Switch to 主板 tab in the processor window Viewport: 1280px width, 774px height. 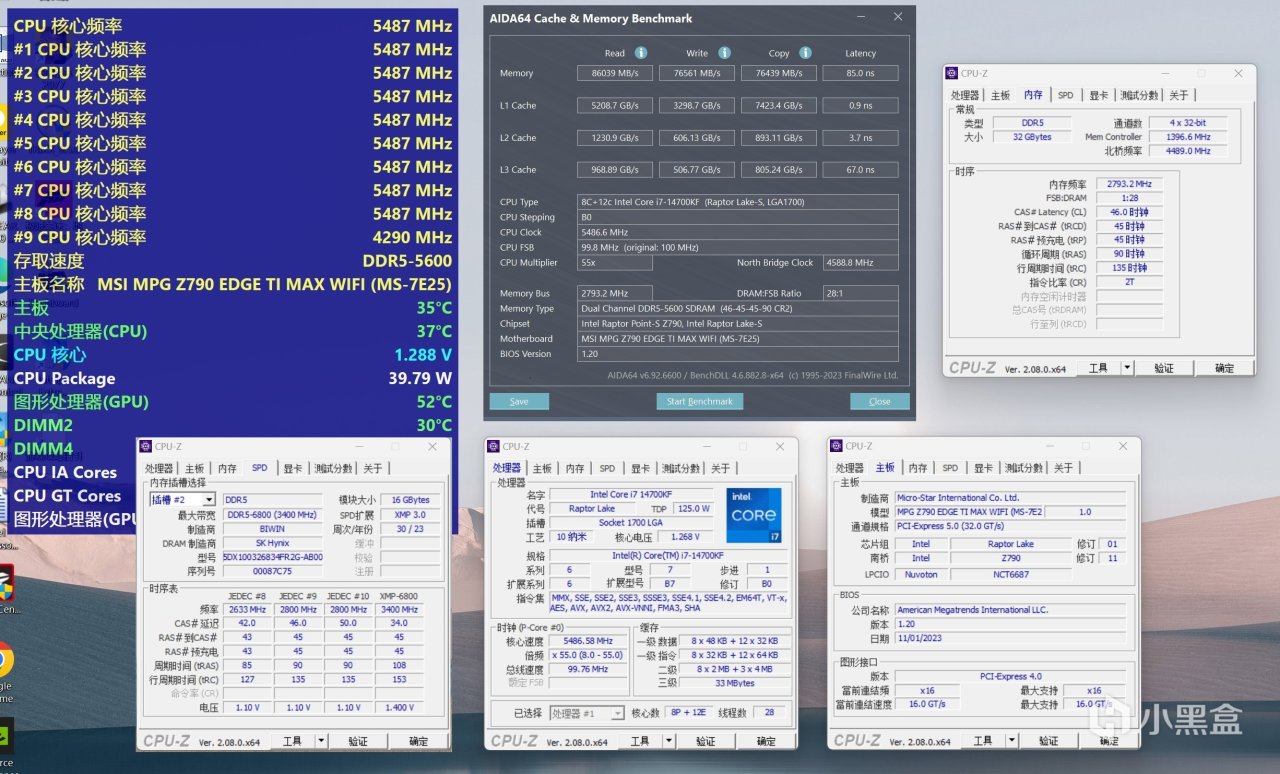(x=542, y=468)
